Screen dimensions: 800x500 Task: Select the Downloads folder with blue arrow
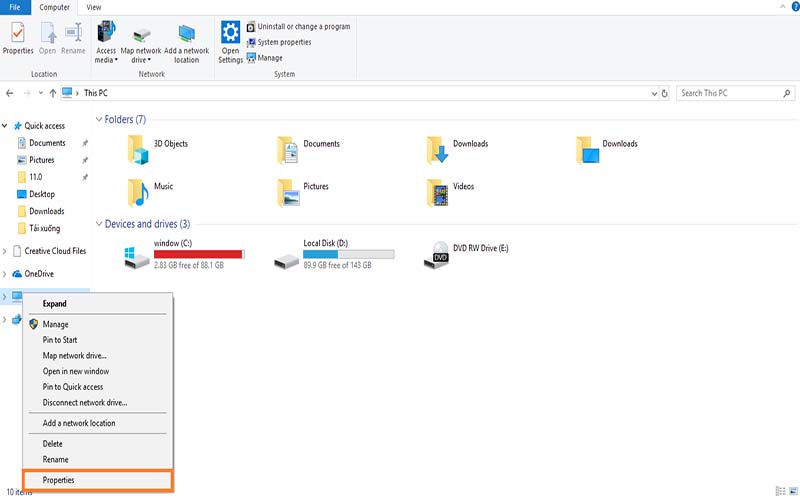[437, 150]
